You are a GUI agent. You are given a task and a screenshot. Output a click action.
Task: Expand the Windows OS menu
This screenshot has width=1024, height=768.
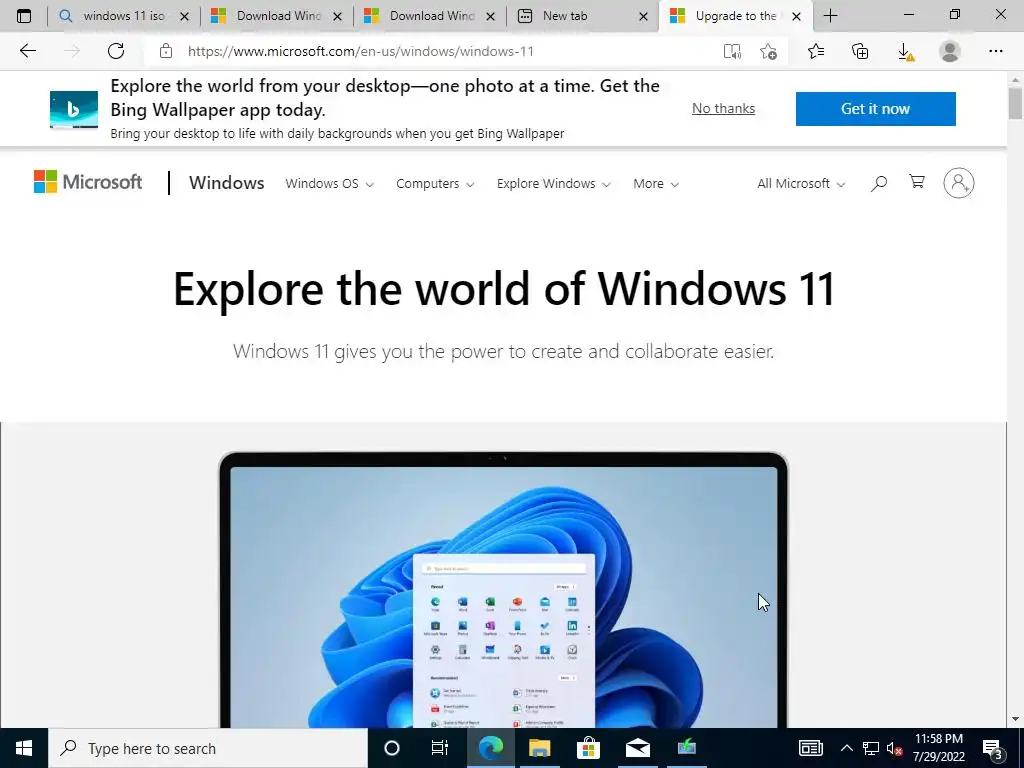pos(329,184)
